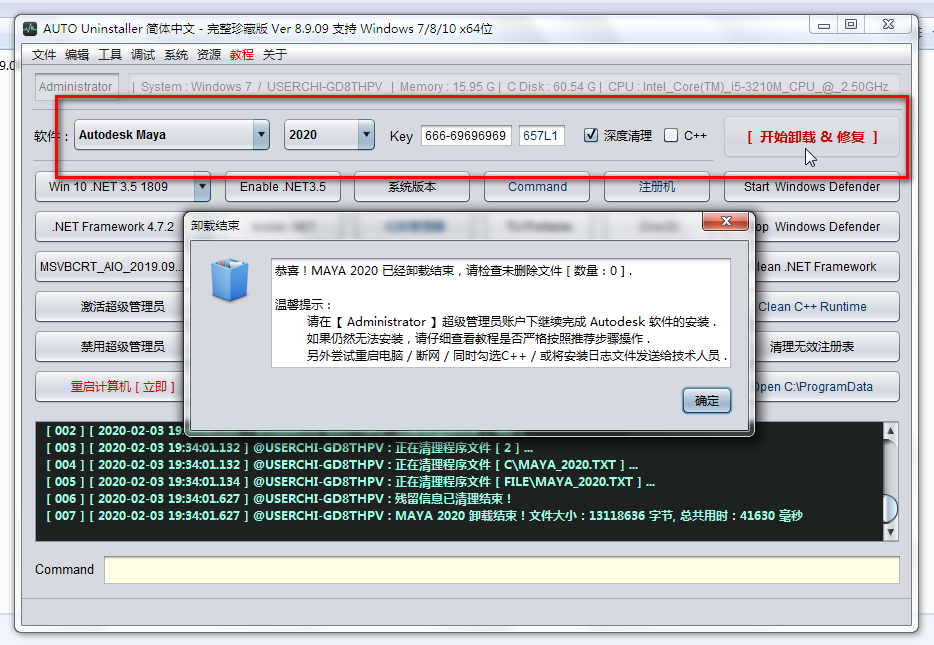Click the Clean C++ Runtime button

tap(827, 306)
